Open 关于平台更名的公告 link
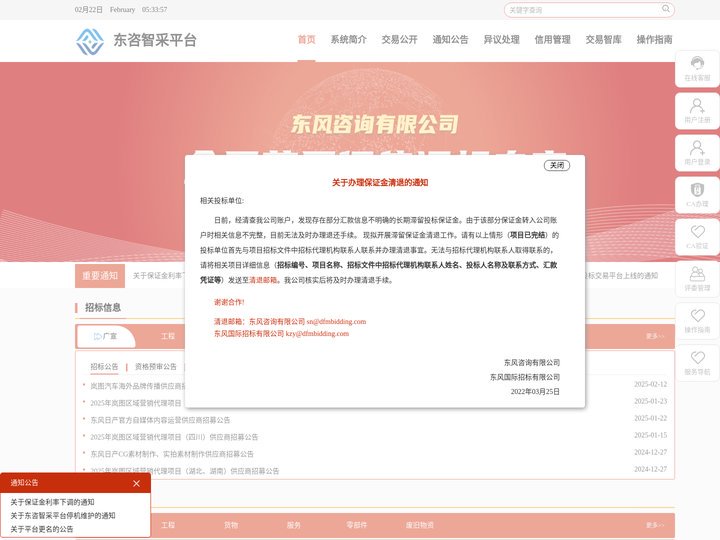This screenshot has width=720, height=540. [42, 529]
